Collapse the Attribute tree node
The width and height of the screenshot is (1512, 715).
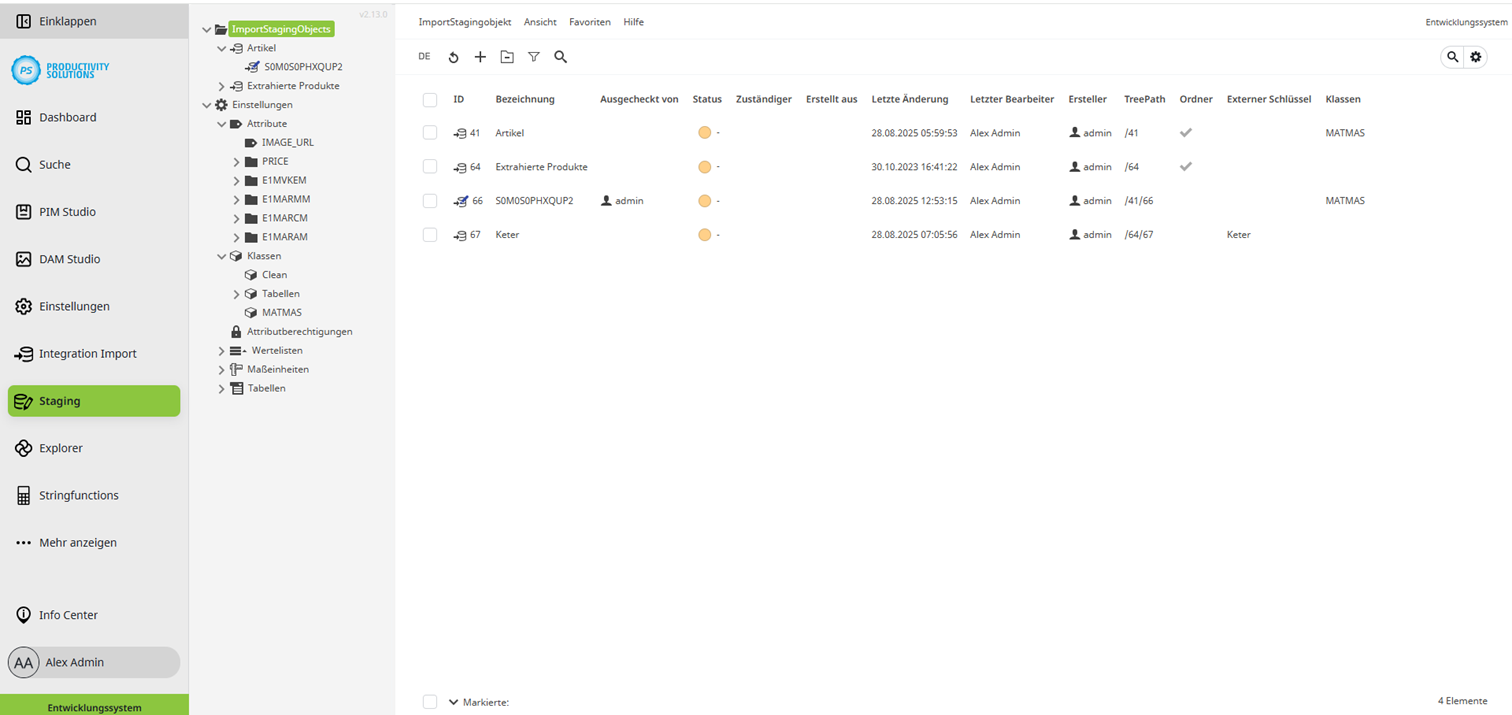221,123
